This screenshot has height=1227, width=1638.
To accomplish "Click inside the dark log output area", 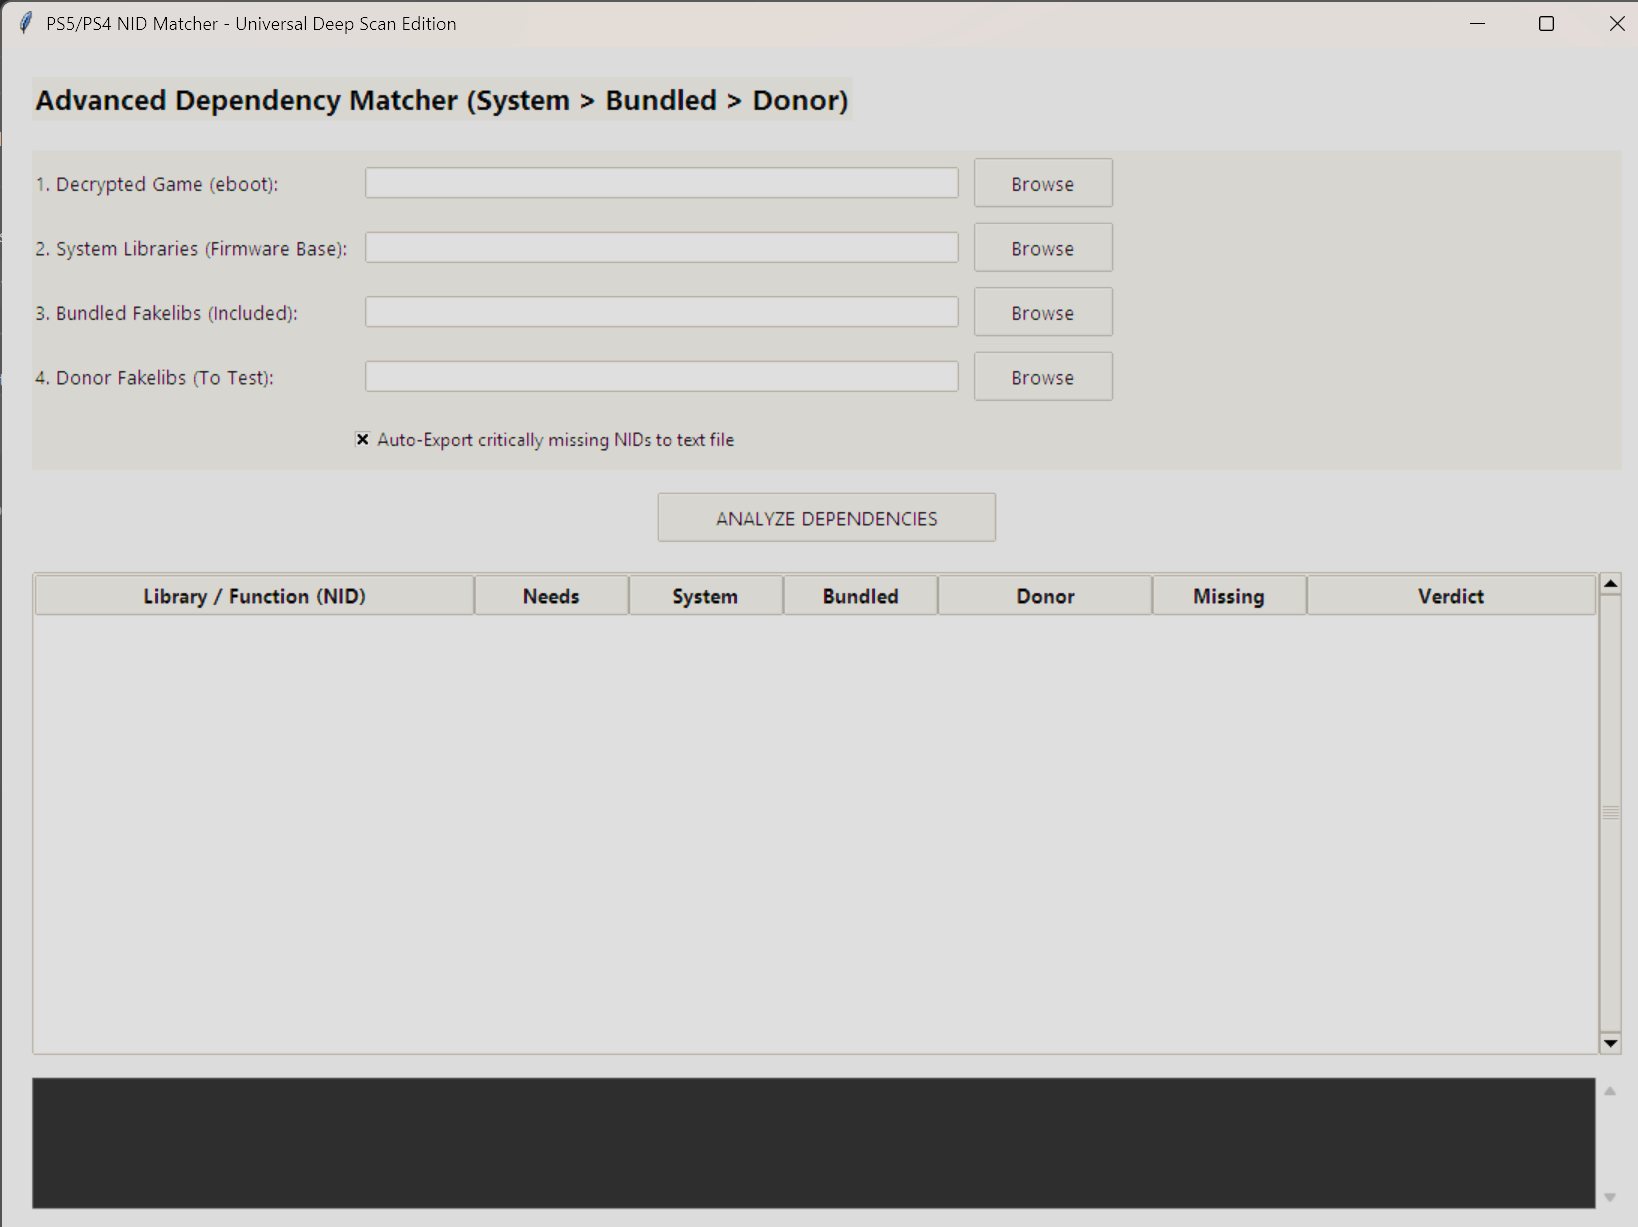I will (x=814, y=1143).
